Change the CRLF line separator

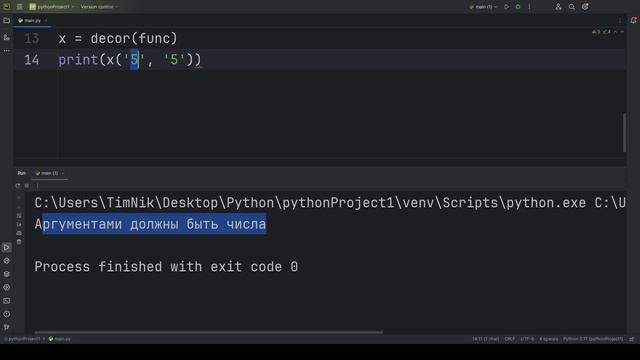[x=509, y=339]
